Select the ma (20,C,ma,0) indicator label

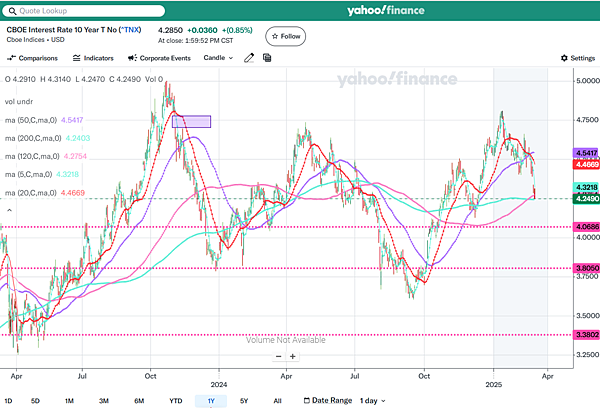pyautogui.click(x=31, y=193)
